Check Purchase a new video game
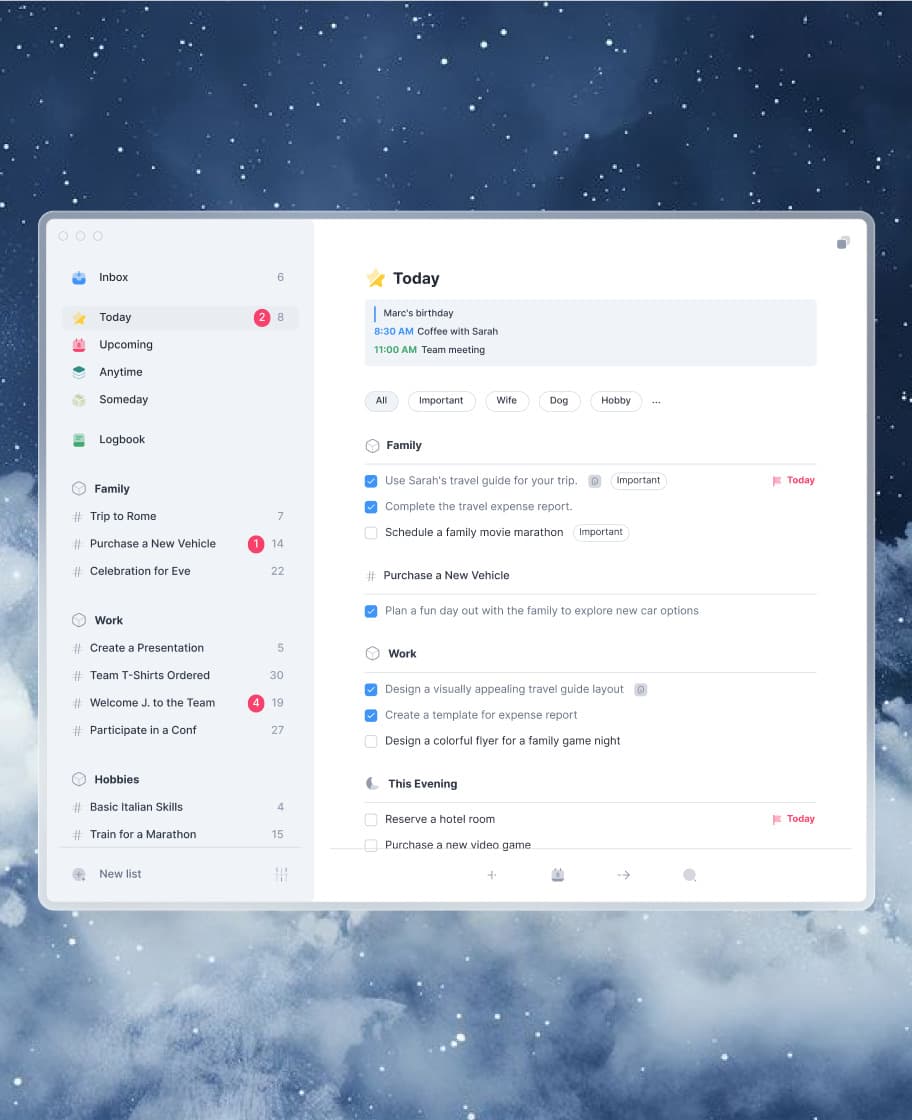Viewport: 912px width, 1120px height. pos(371,846)
